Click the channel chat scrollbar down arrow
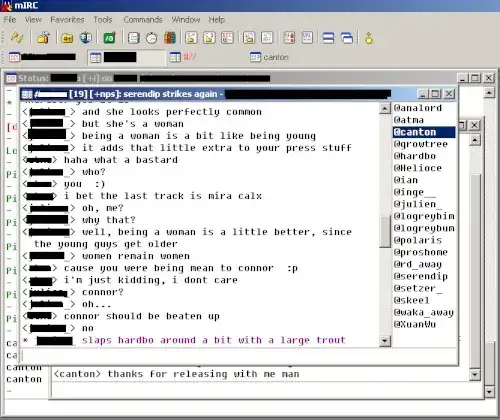This screenshot has width=500, height=420. click(385, 341)
